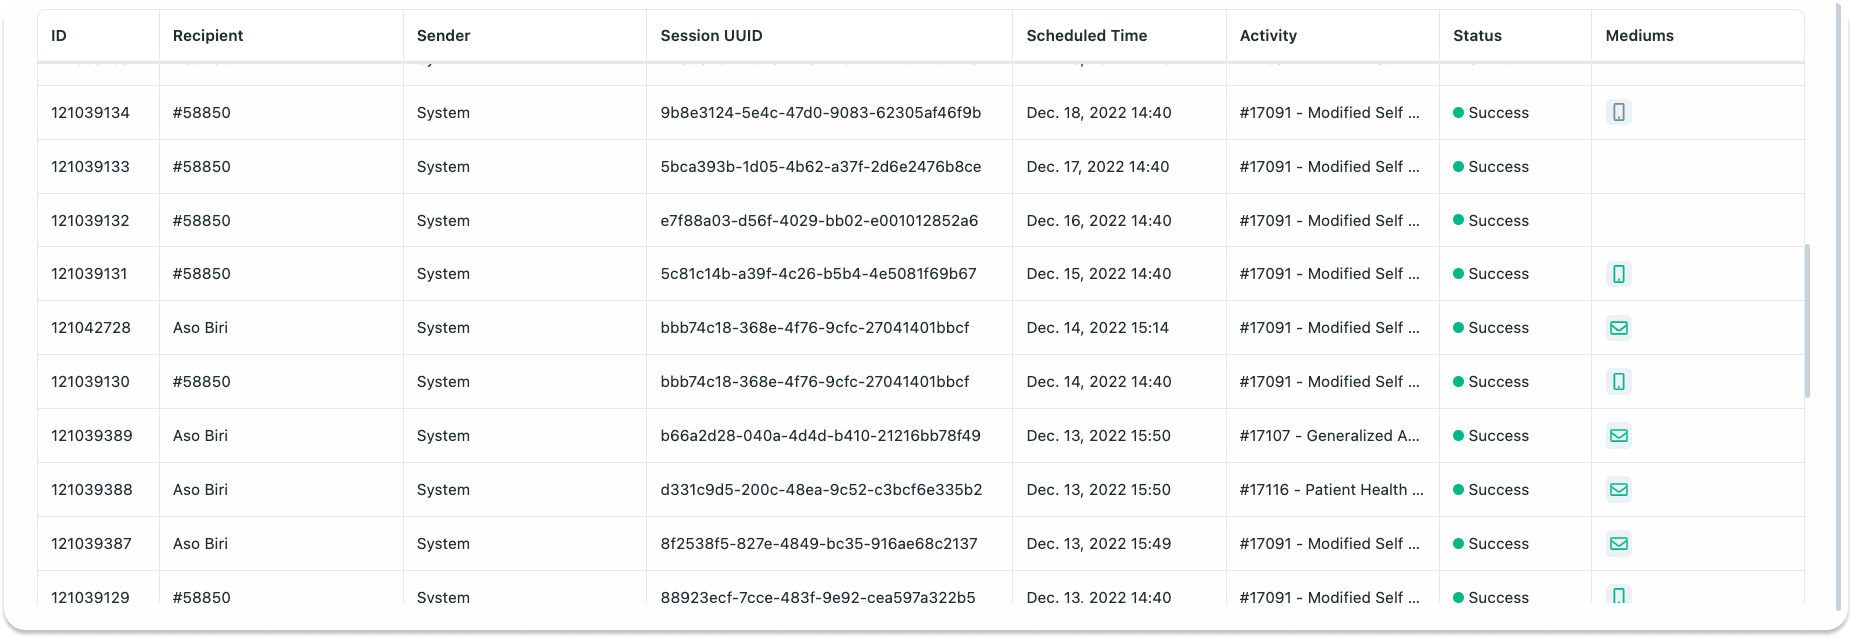This screenshot has width=1852, height=638.
Task: Sort by the Scheduled Time column header
Action: (x=1086, y=36)
